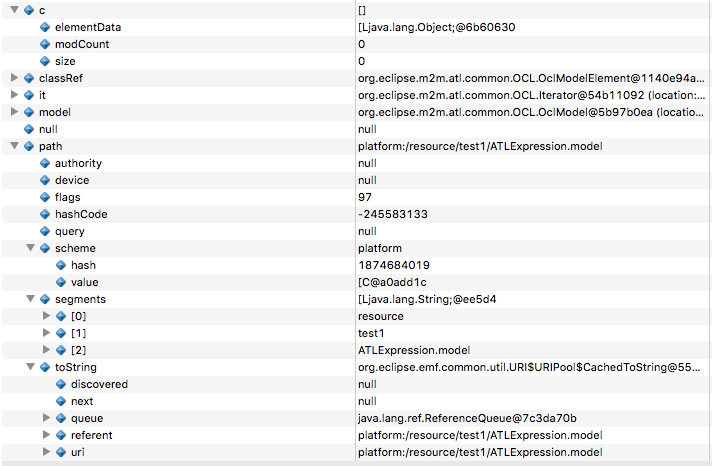Collapse the path variable node
Screen dimensions: 712x466
(x=14, y=146)
